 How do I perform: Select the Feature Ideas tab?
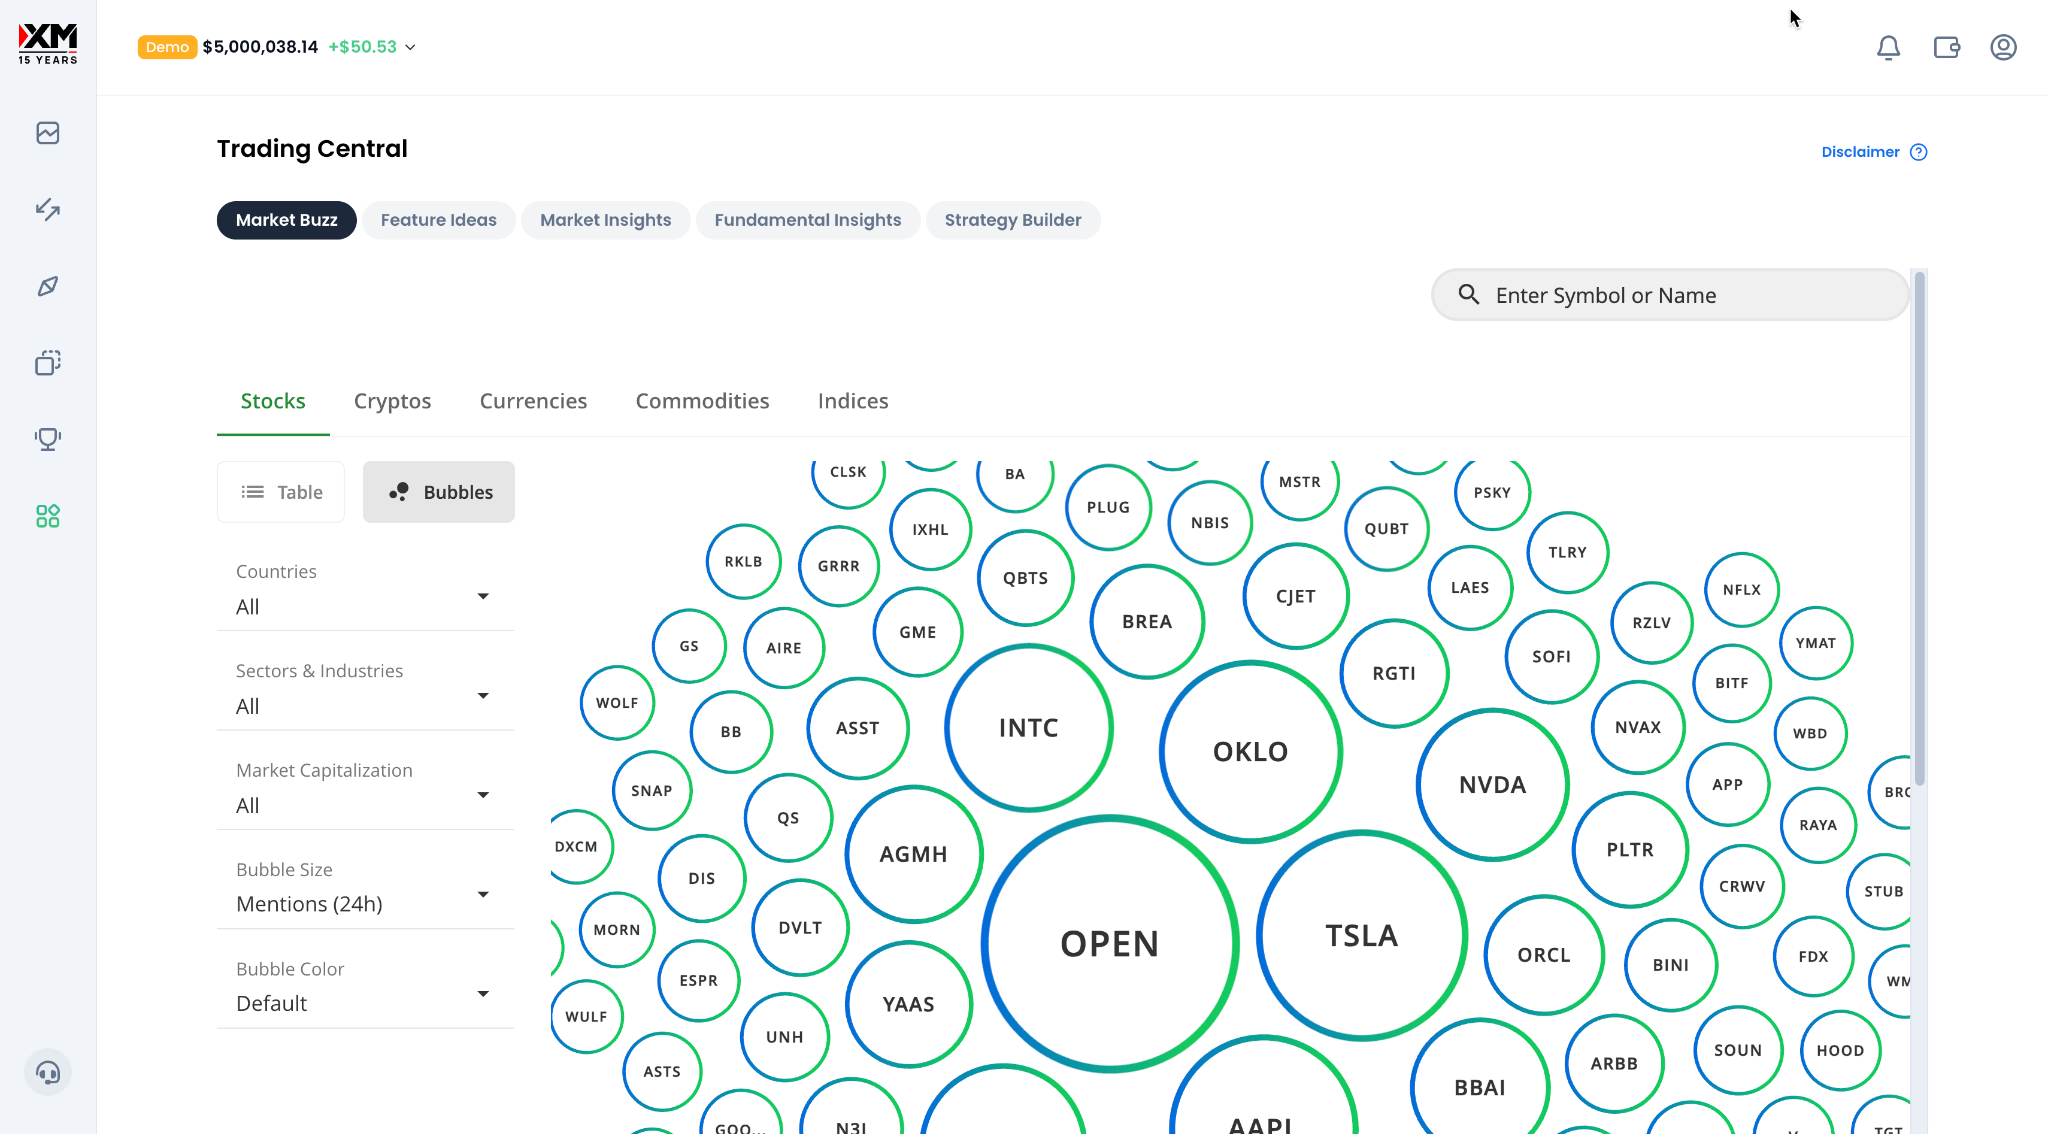click(438, 220)
